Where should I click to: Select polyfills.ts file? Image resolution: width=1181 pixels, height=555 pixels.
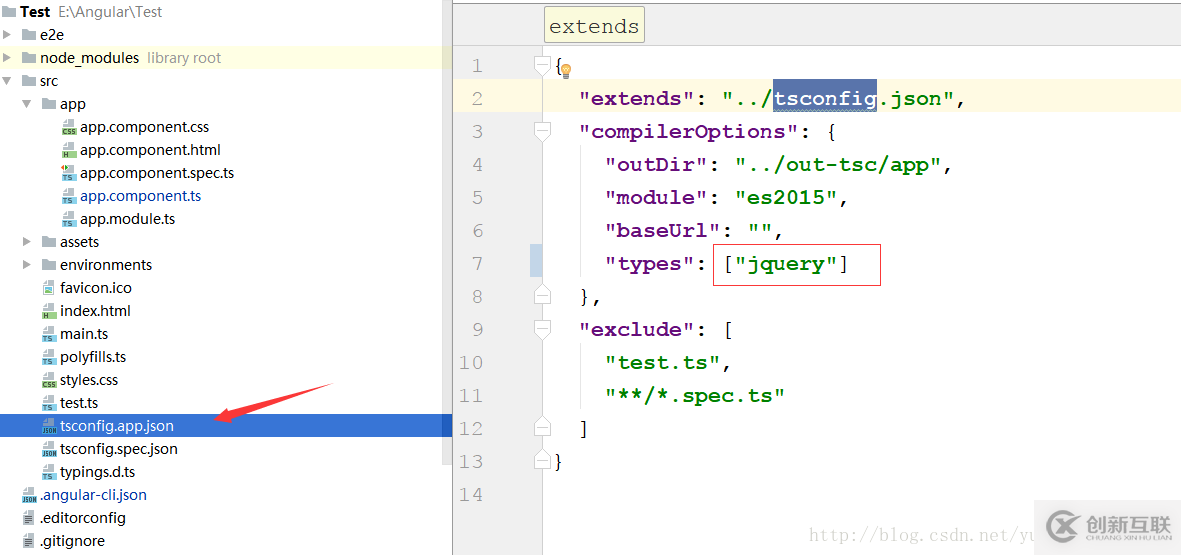coord(93,357)
